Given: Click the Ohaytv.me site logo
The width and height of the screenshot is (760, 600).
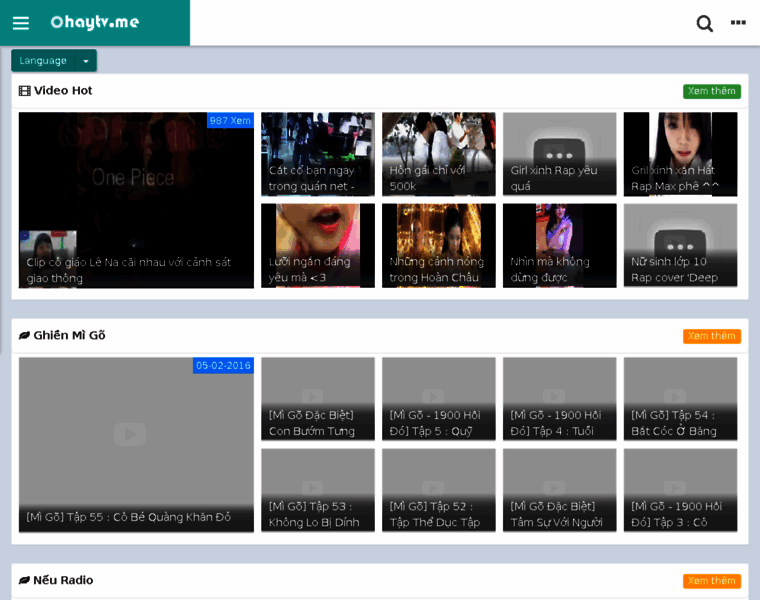Looking at the screenshot, I should pos(95,22).
